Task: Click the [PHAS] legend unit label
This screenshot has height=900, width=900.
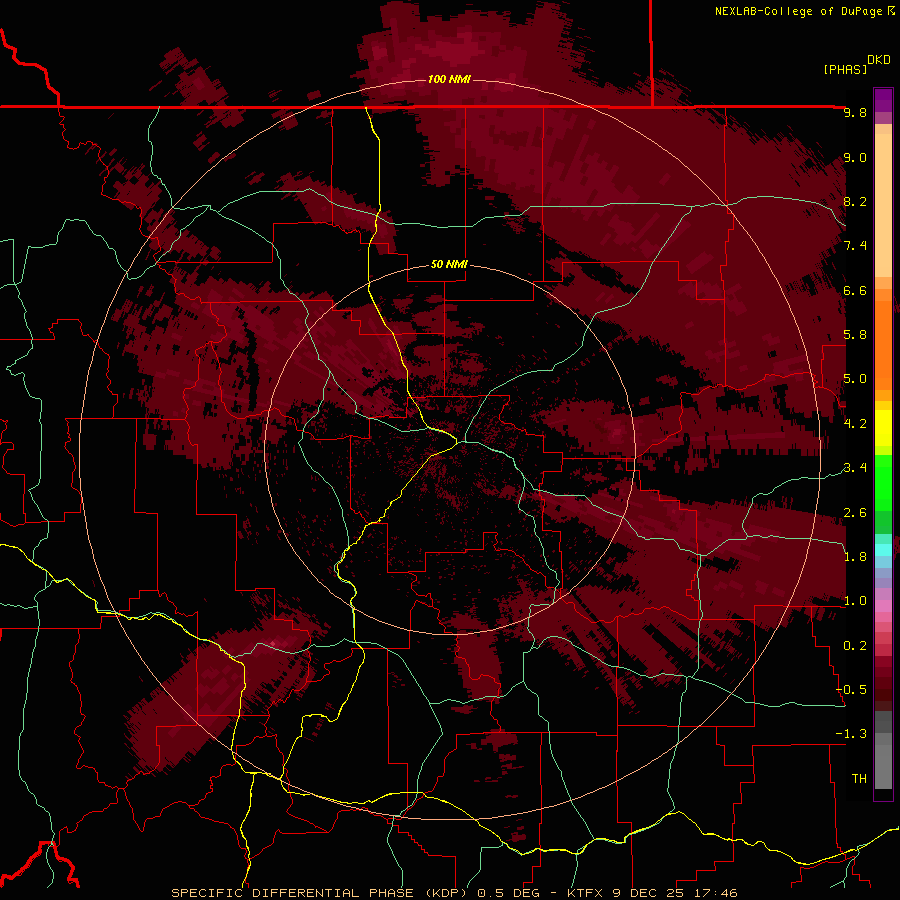Action: coord(845,69)
